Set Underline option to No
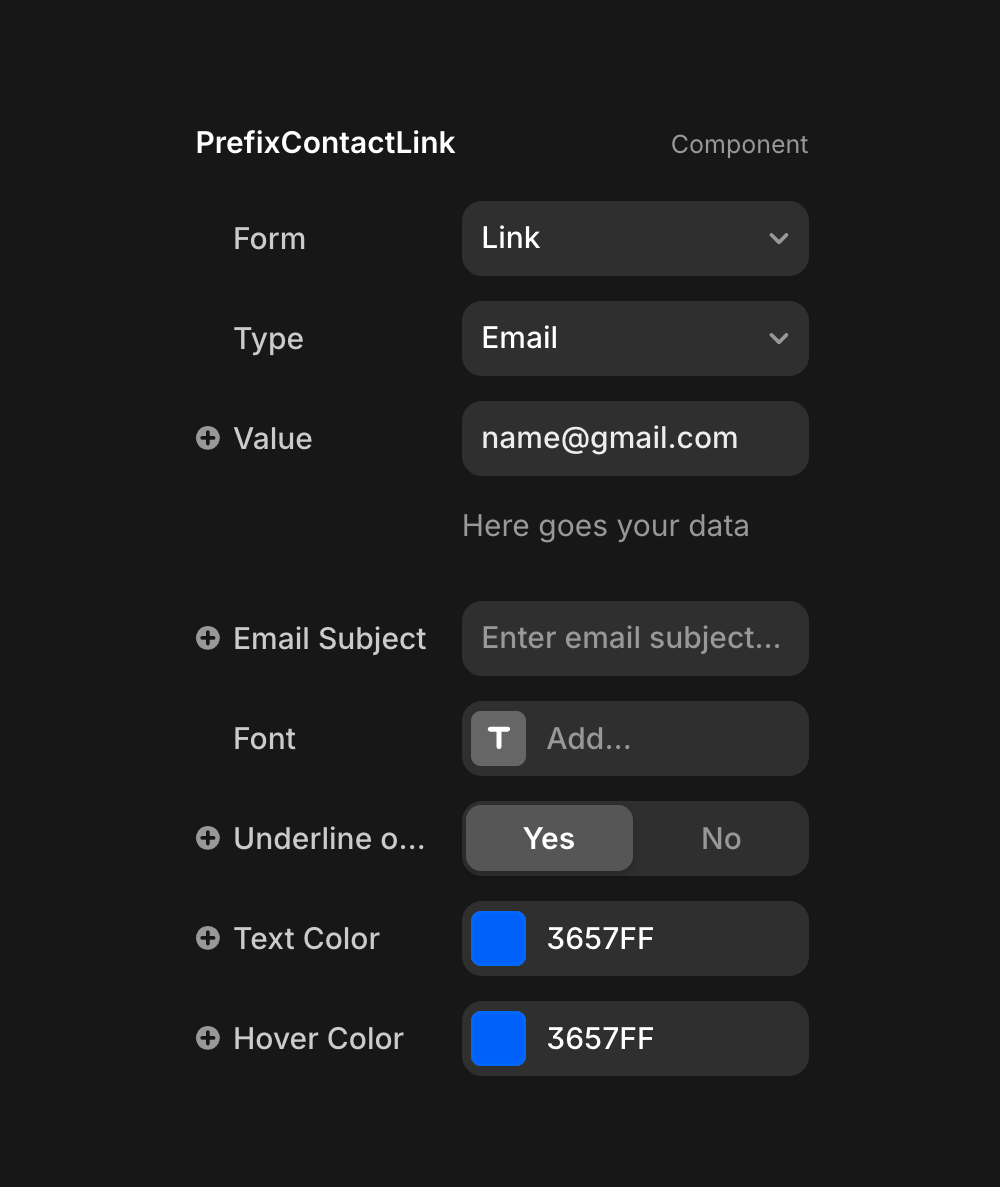This screenshot has height=1187, width=1000. [x=721, y=838]
